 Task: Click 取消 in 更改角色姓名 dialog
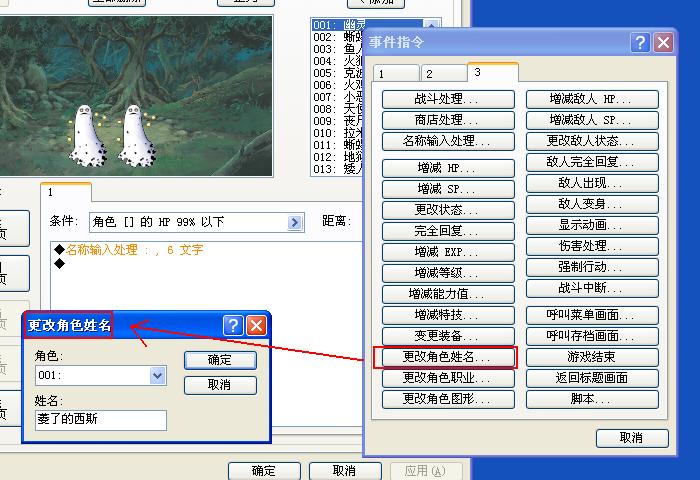[x=220, y=385]
